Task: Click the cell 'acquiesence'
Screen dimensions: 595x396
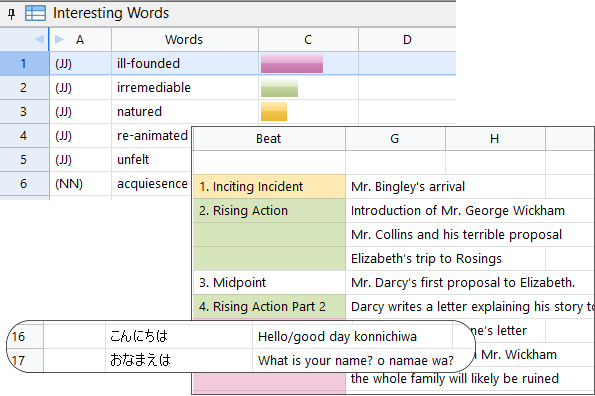Action: click(152, 184)
